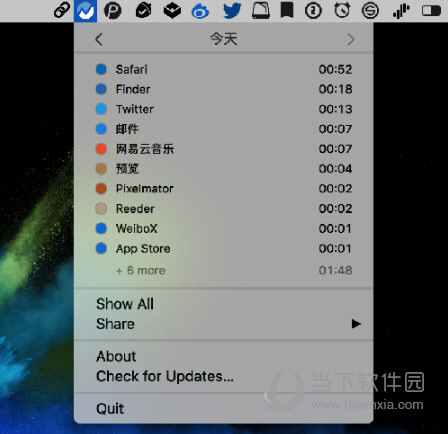Open the blue Weibo menu bar icon

pyautogui.click(x=200, y=11)
